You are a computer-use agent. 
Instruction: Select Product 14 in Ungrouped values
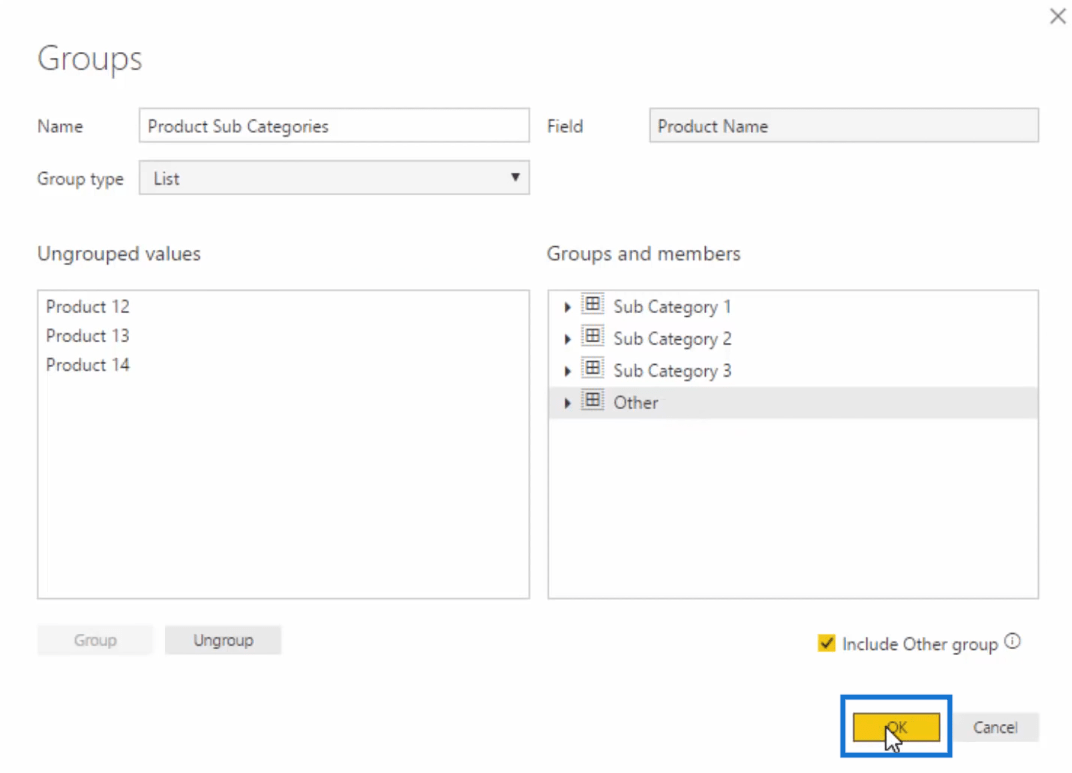pyautogui.click(x=88, y=365)
